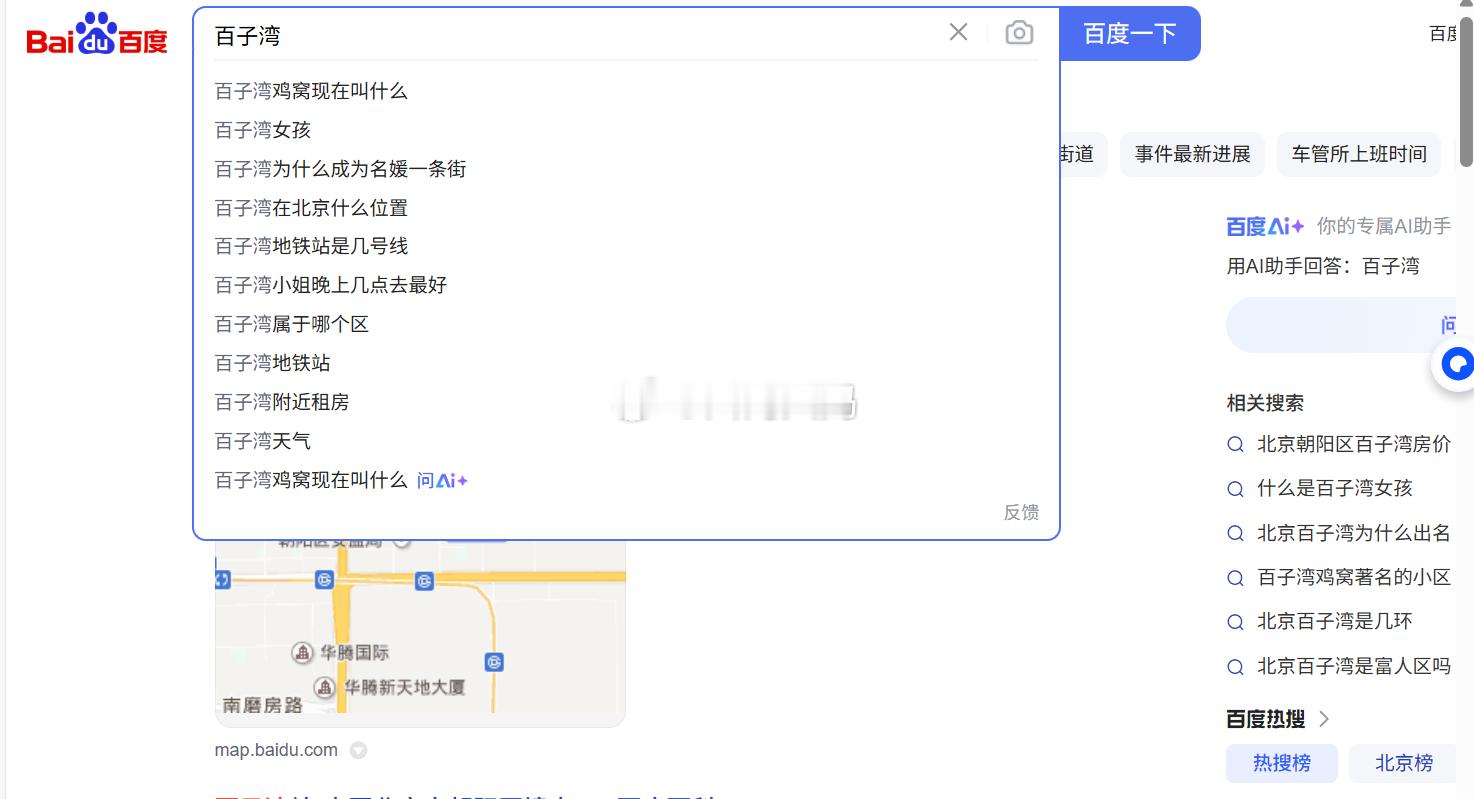Image resolution: width=1474 pixels, height=799 pixels.
Task: Expand the dropdown arrow beside map.baidu.com
Action: (358, 750)
